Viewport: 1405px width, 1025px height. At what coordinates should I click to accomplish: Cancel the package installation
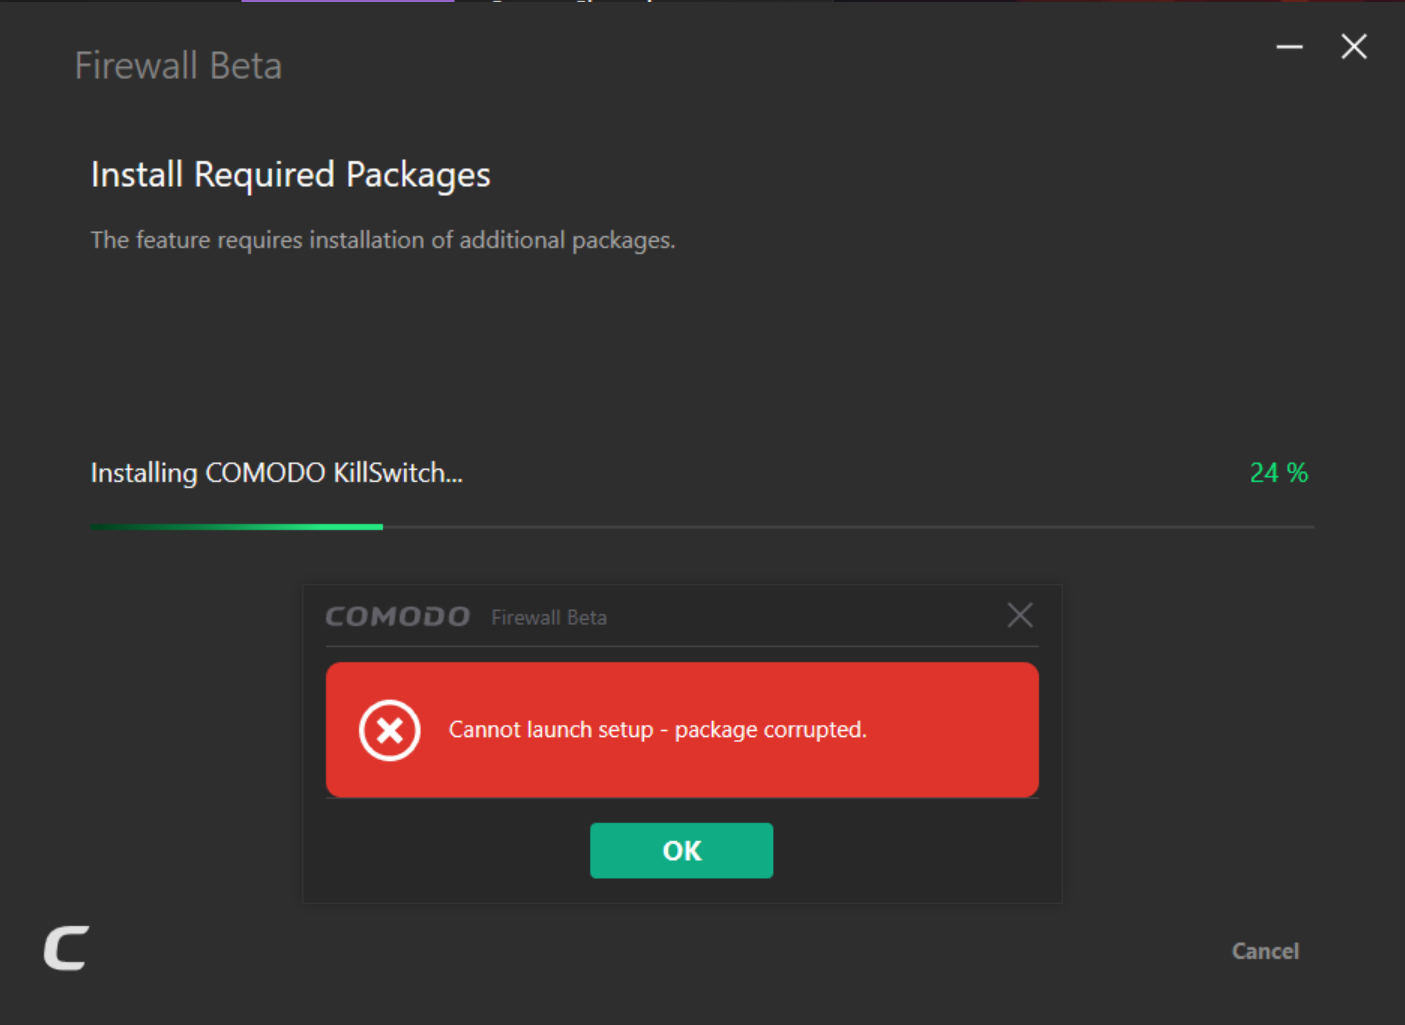[1265, 951]
